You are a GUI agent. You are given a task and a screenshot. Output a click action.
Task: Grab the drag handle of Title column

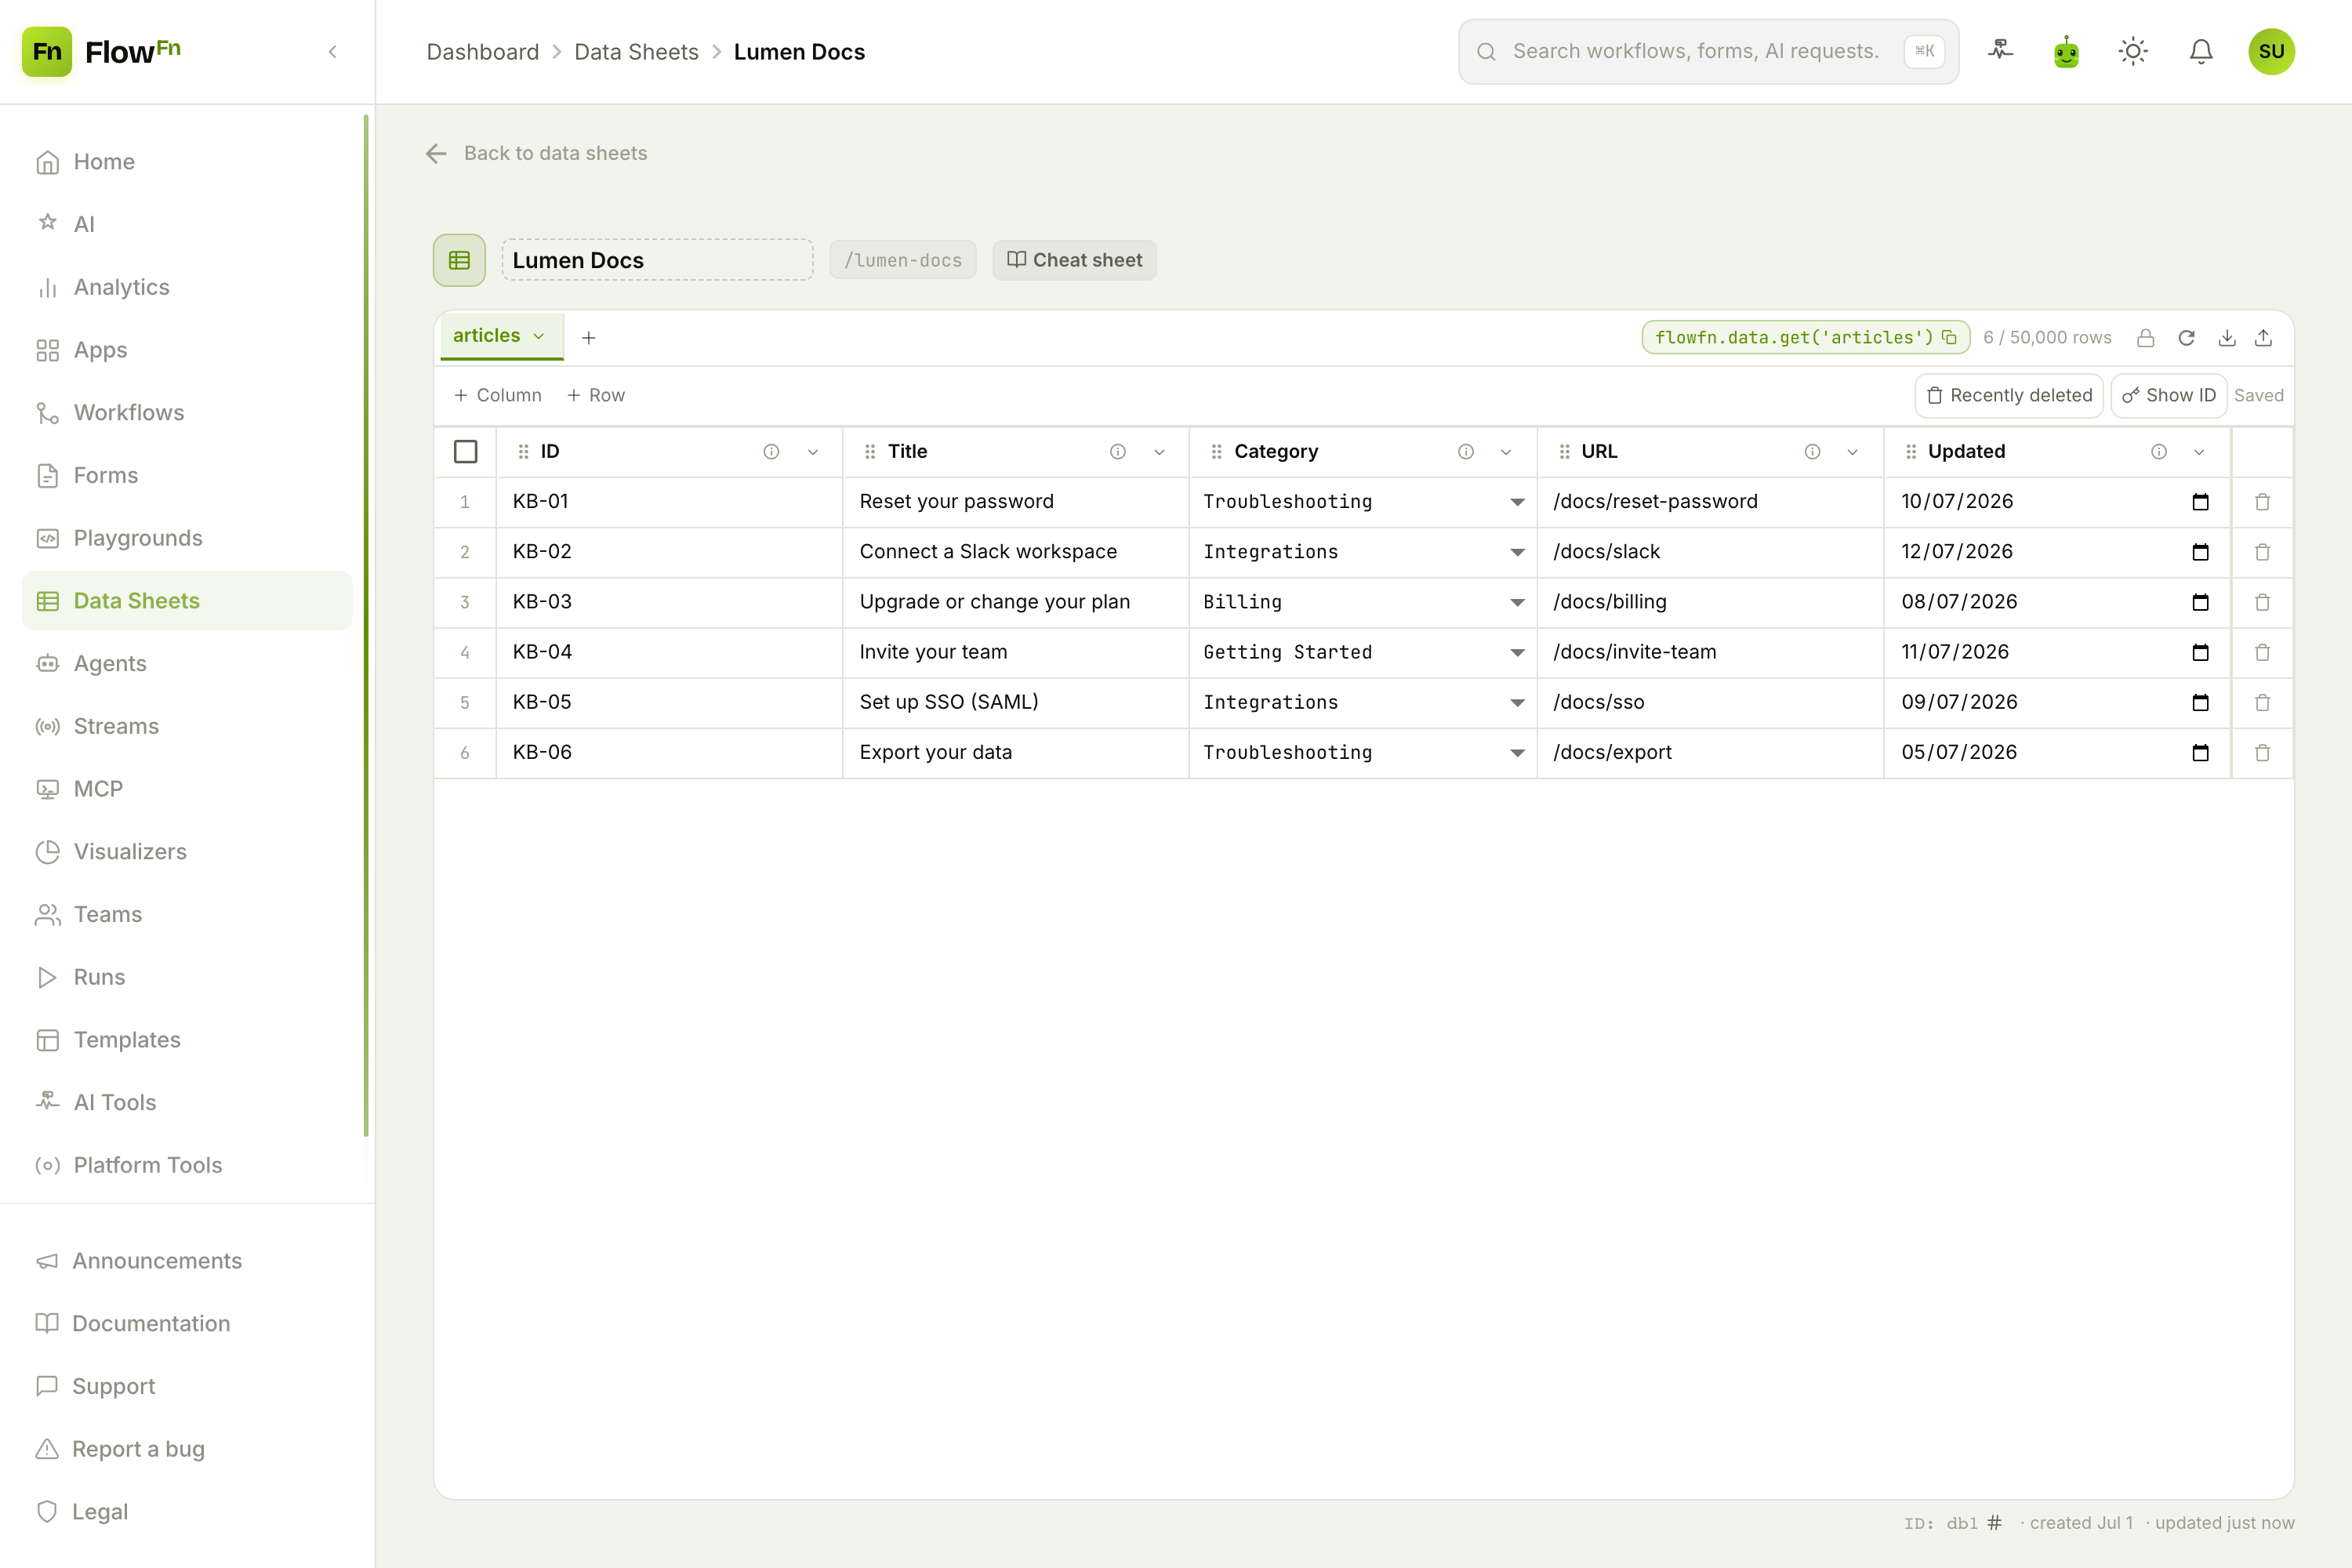[x=870, y=452]
